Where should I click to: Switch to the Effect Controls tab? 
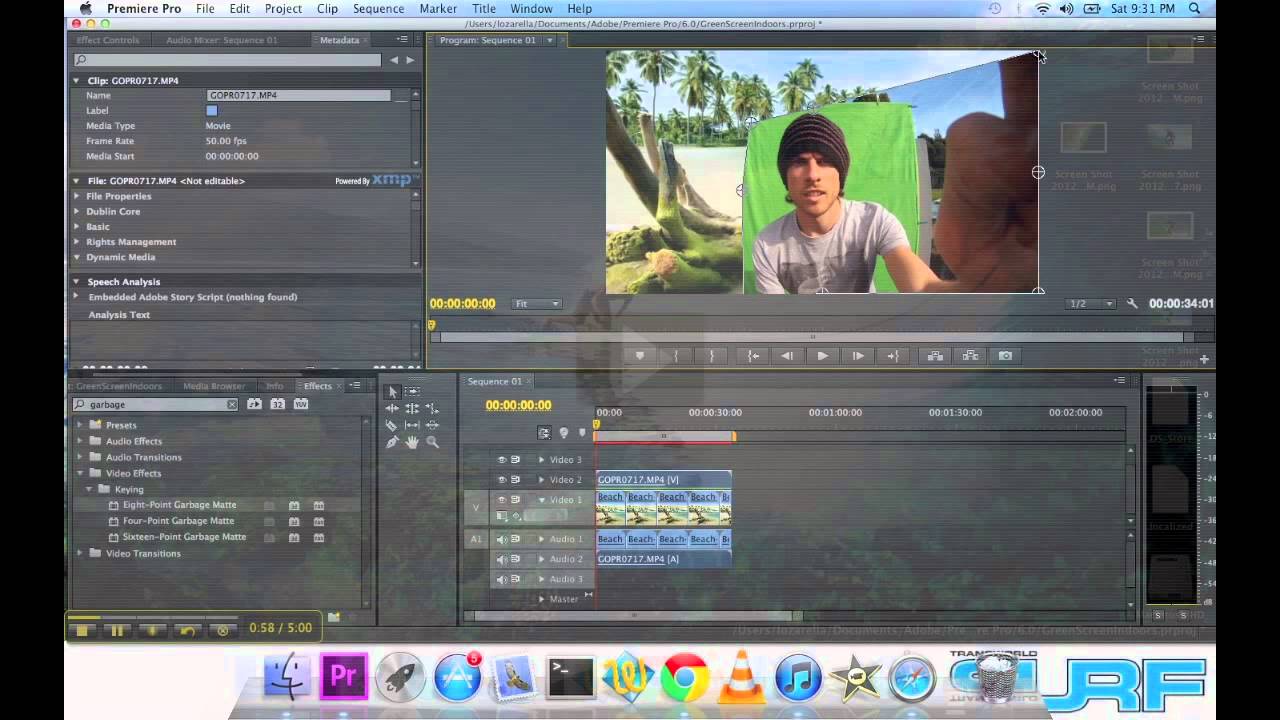tap(108, 40)
